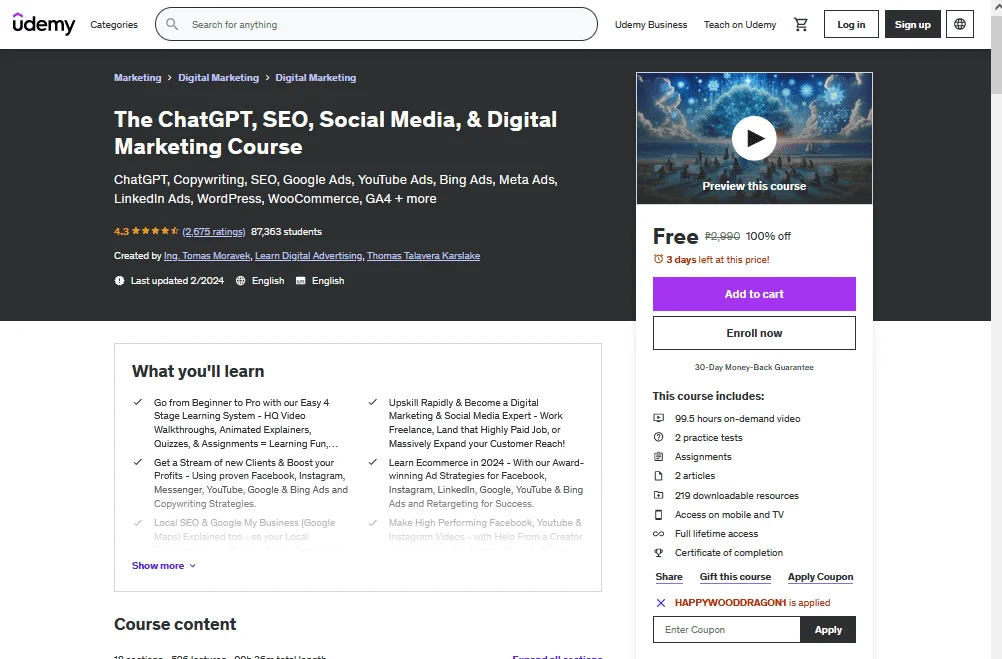
Task: Click the lifetime access infinity icon
Action: (x=658, y=534)
